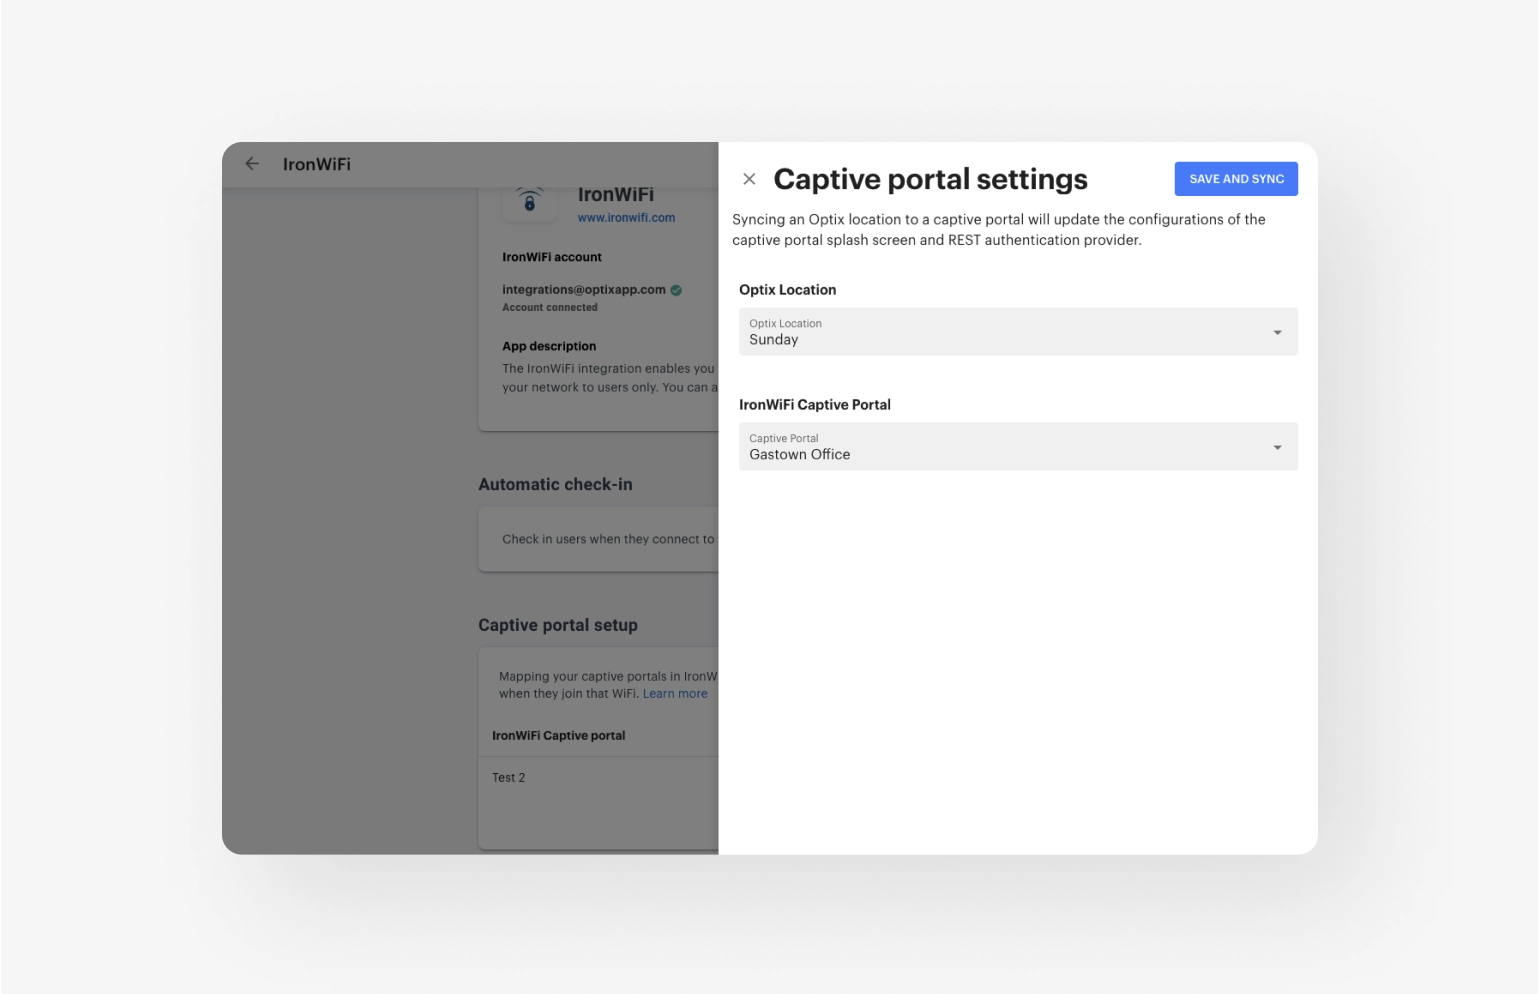This screenshot has height=994, width=1538.
Task: Click the IronWiFi account label
Action: click(x=552, y=258)
